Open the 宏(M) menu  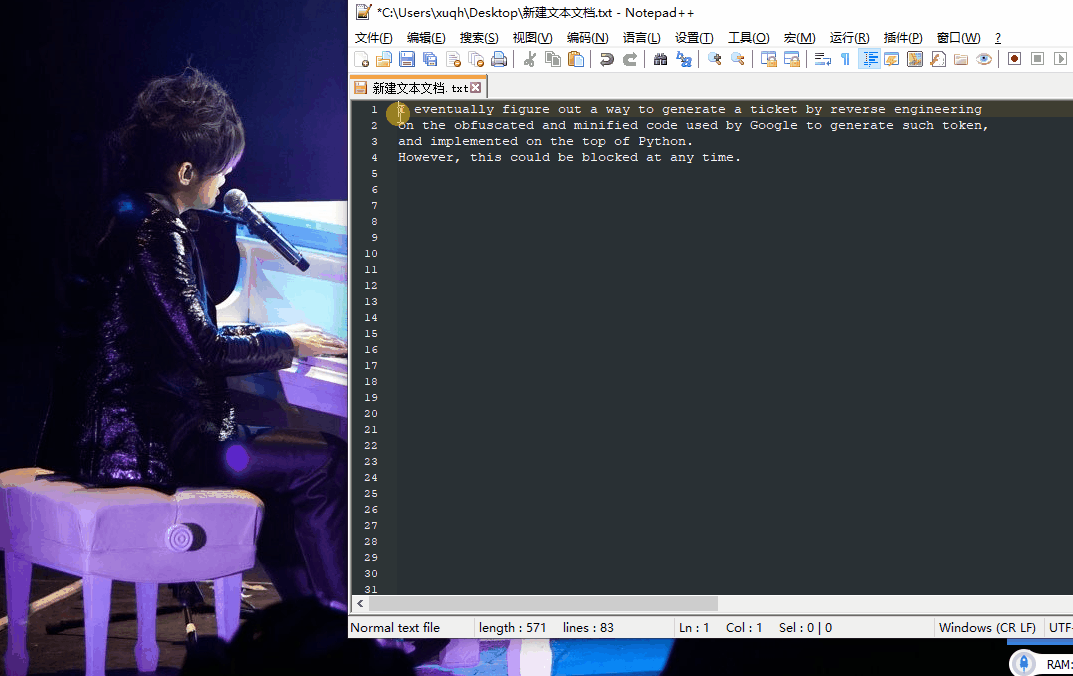click(x=799, y=38)
